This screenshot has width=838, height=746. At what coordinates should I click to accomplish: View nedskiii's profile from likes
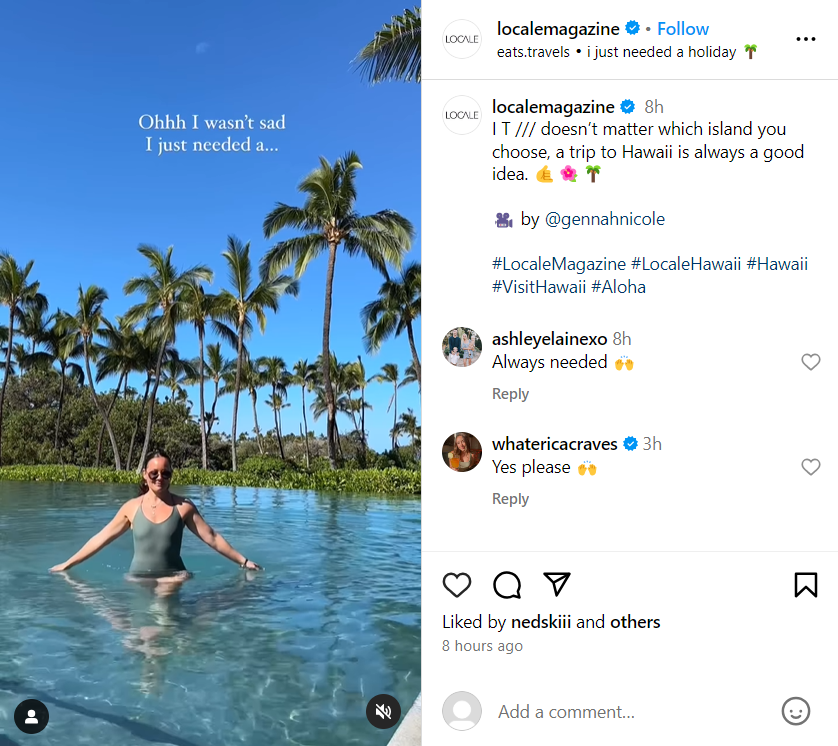pos(541,622)
